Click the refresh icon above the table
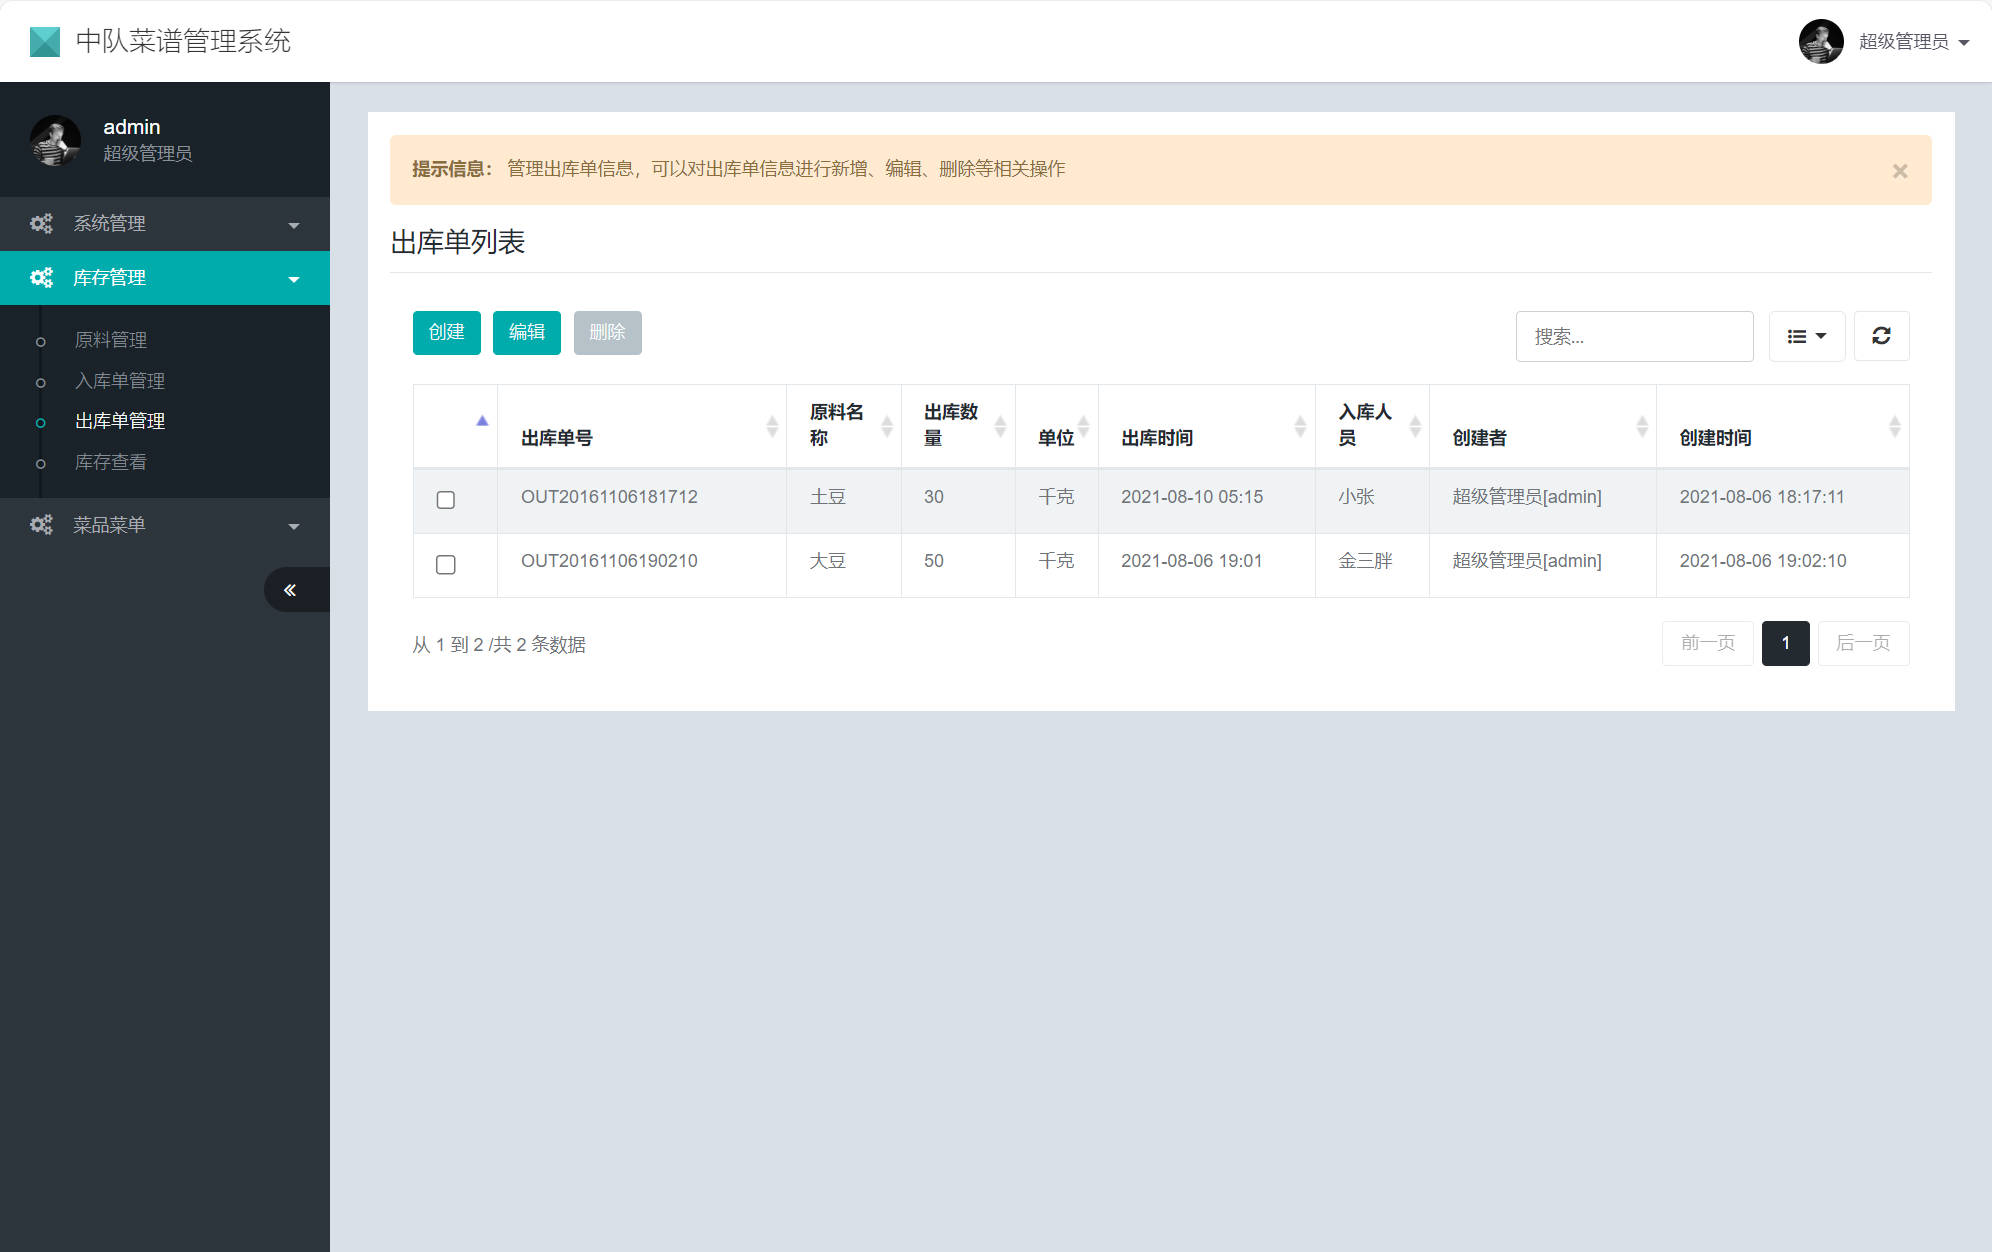The width and height of the screenshot is (1992, 1252). coord(1882,336)
